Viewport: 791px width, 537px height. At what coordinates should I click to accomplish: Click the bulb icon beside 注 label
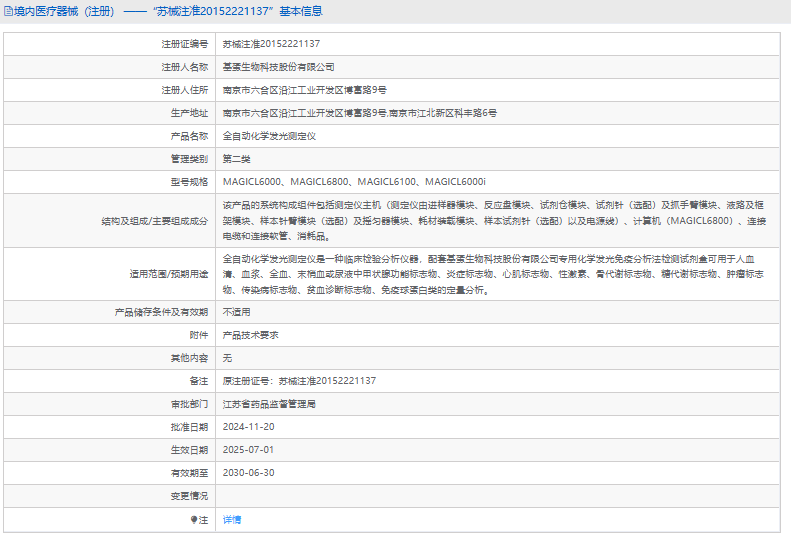click(x=193, y=520)
